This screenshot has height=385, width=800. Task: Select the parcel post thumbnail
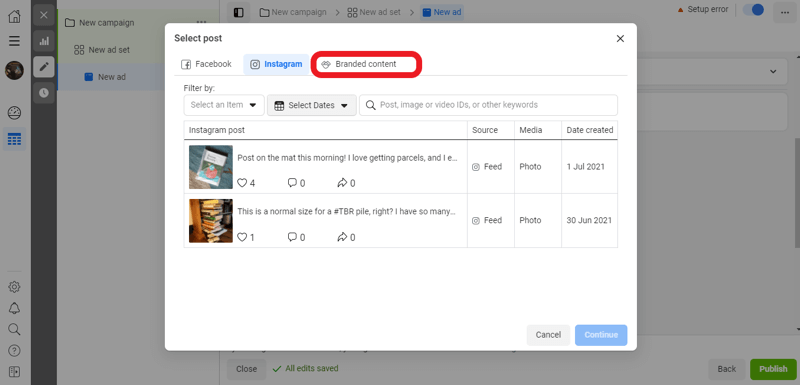point(211,167)
